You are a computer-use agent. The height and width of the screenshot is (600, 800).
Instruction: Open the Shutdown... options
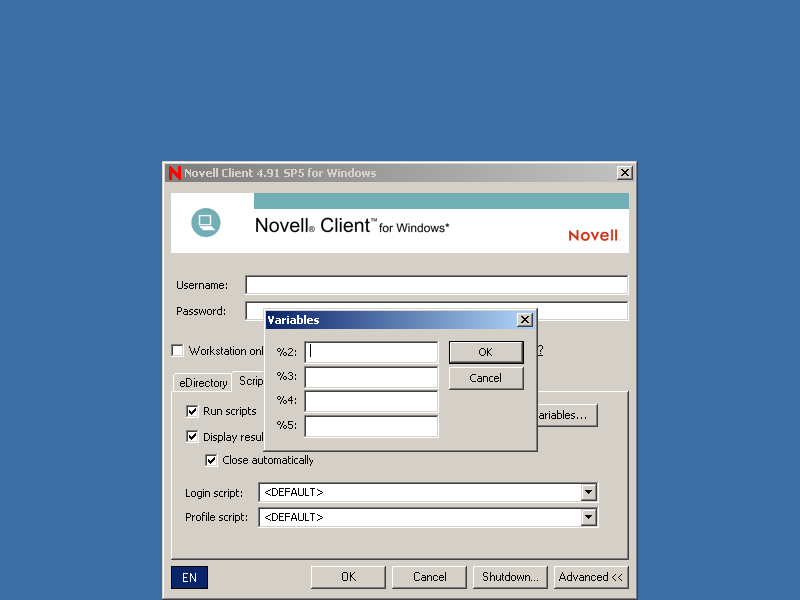point(510,577)
